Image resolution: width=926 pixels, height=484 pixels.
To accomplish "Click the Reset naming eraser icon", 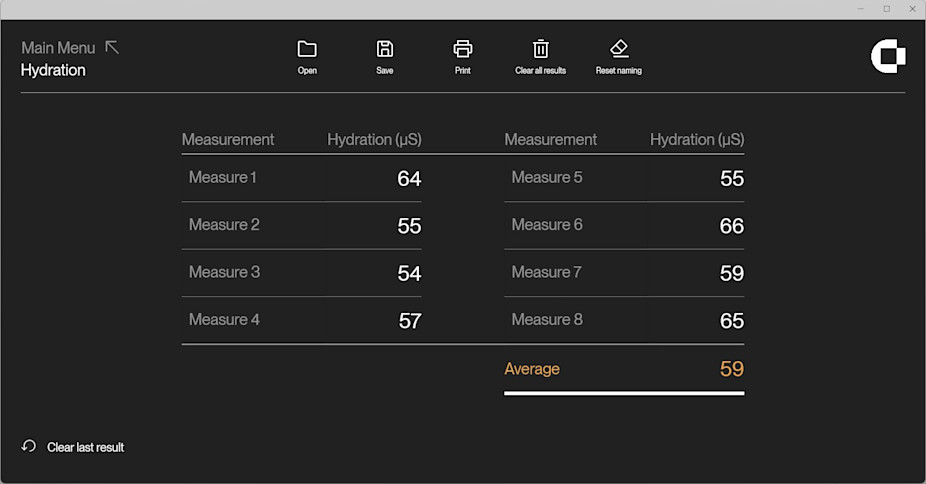I will click(x=619, y=49).
